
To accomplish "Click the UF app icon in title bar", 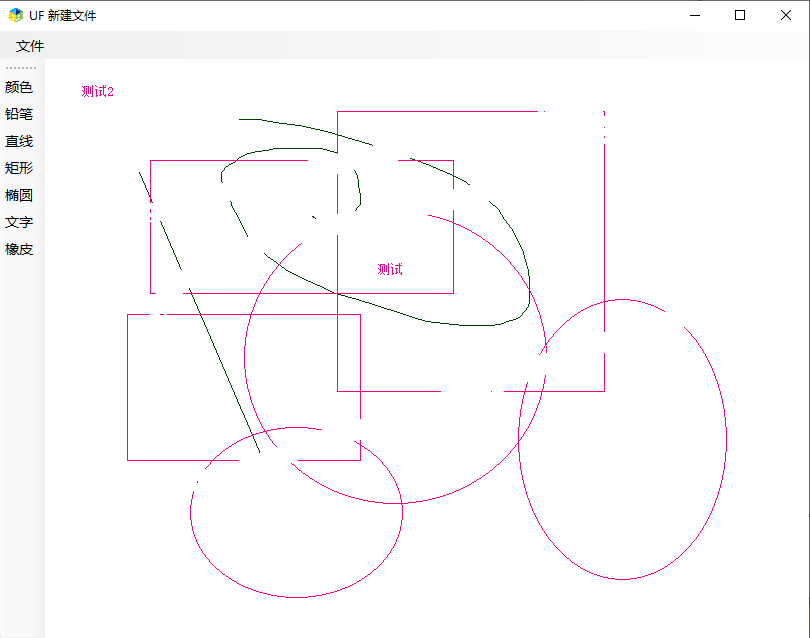I will click(16, 15).
